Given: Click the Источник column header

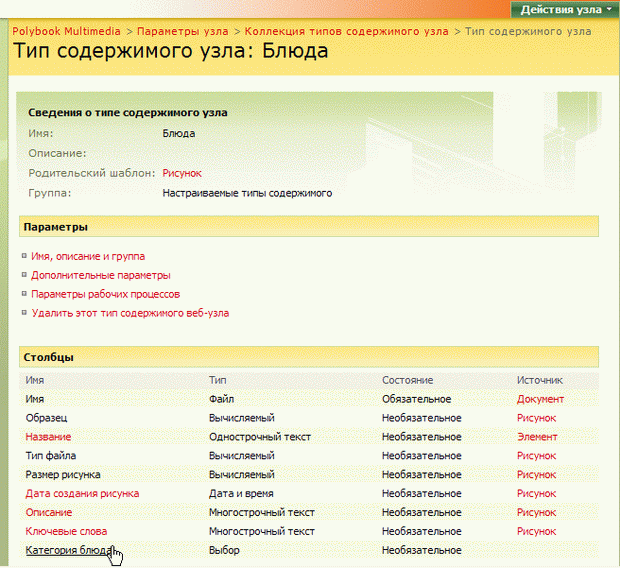Looking at the screenshot, I should (x=540, y=380).
